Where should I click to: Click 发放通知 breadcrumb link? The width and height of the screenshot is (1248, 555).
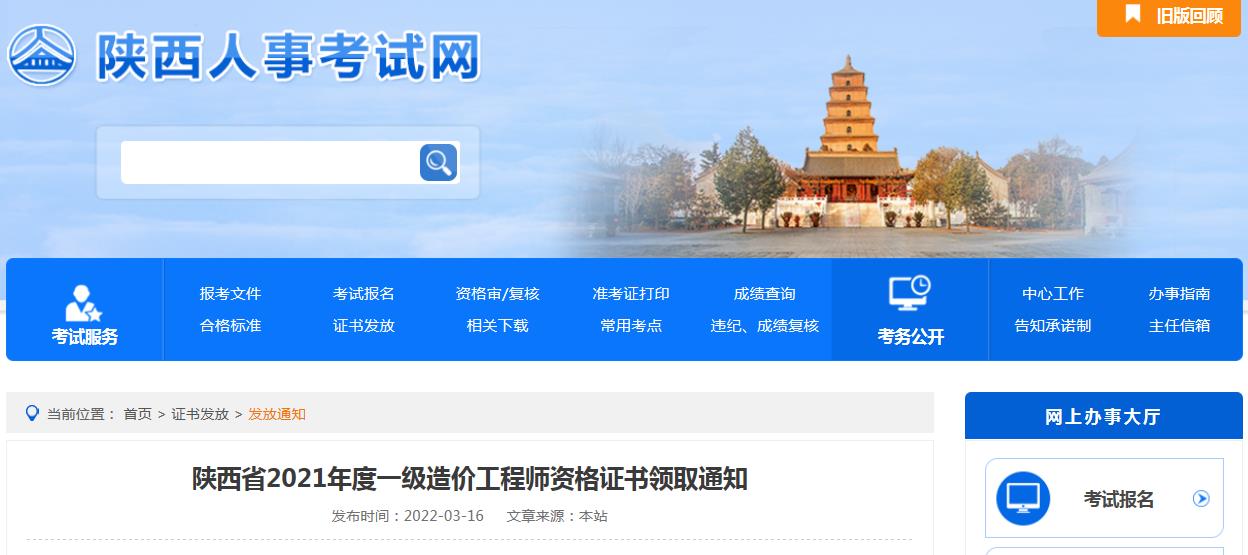[x=277, y=414]
